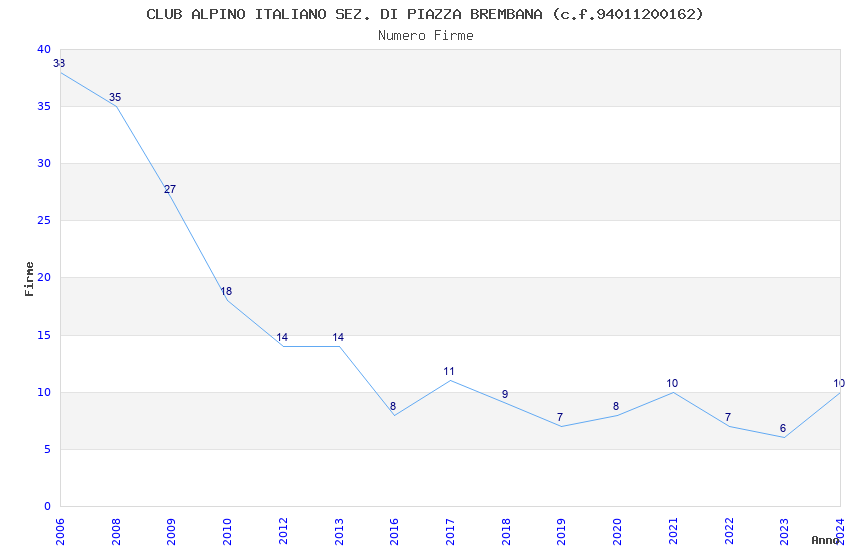The height and width of the screenshot is (550, 850).
Task: Click the y-axis tick value 35
Action: tap(44, 106)
